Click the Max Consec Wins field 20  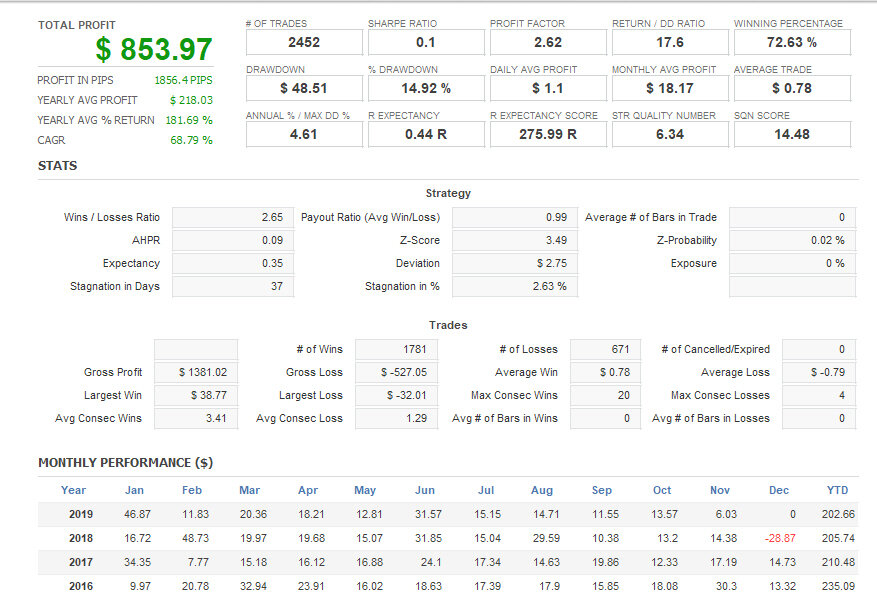(605, 395)
